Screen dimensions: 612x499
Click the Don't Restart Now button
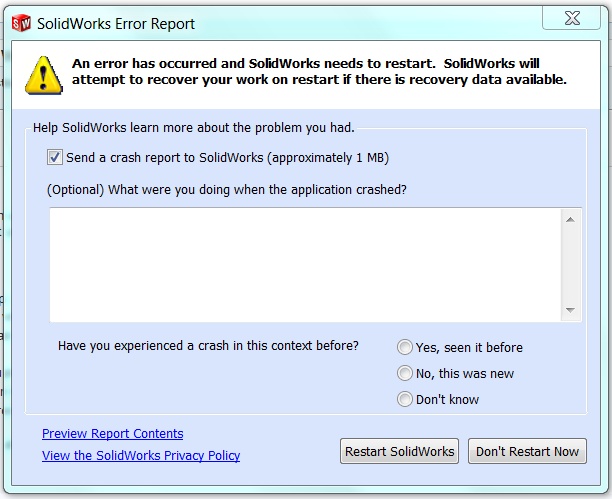tap(527, 451)
